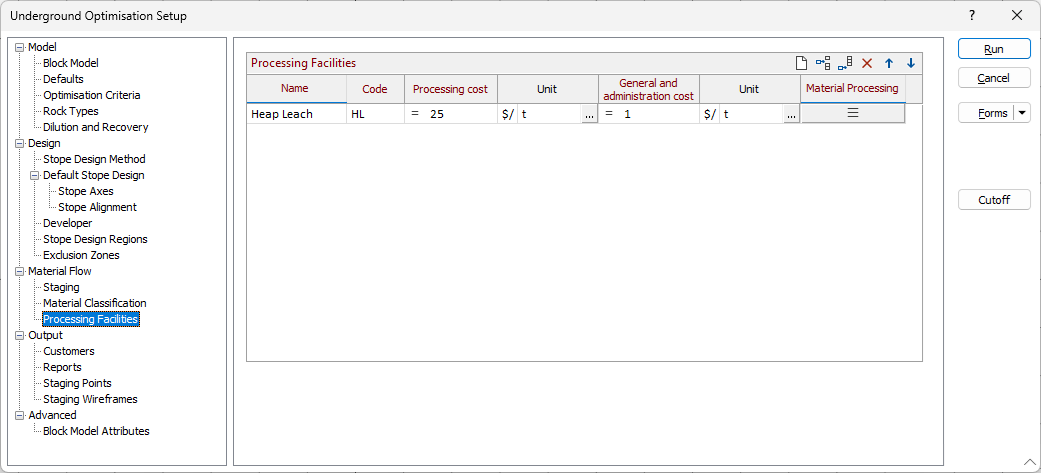Click the Cancel button
The height and width of the screenshot is (473, 1041).
point(994,78)
